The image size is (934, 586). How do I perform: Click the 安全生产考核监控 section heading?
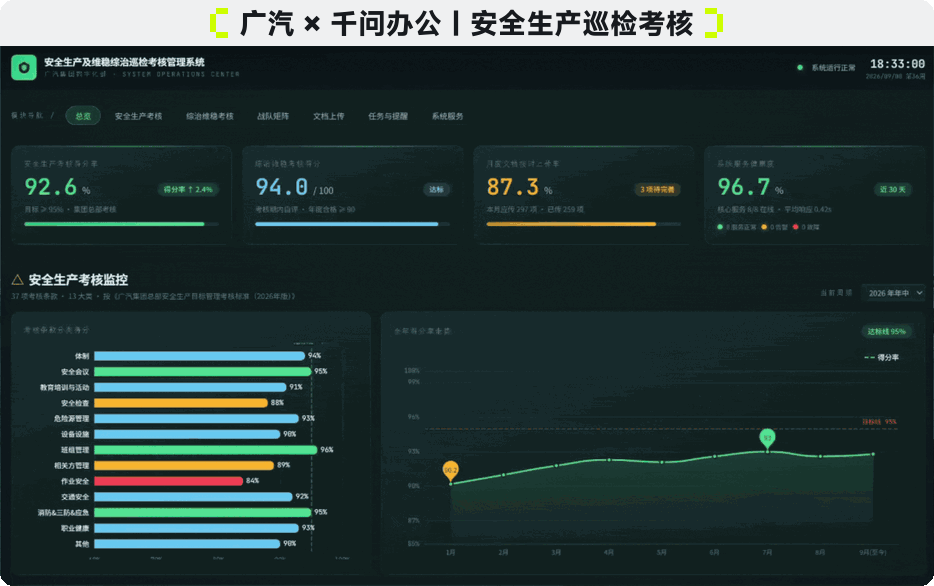point(78,279)
